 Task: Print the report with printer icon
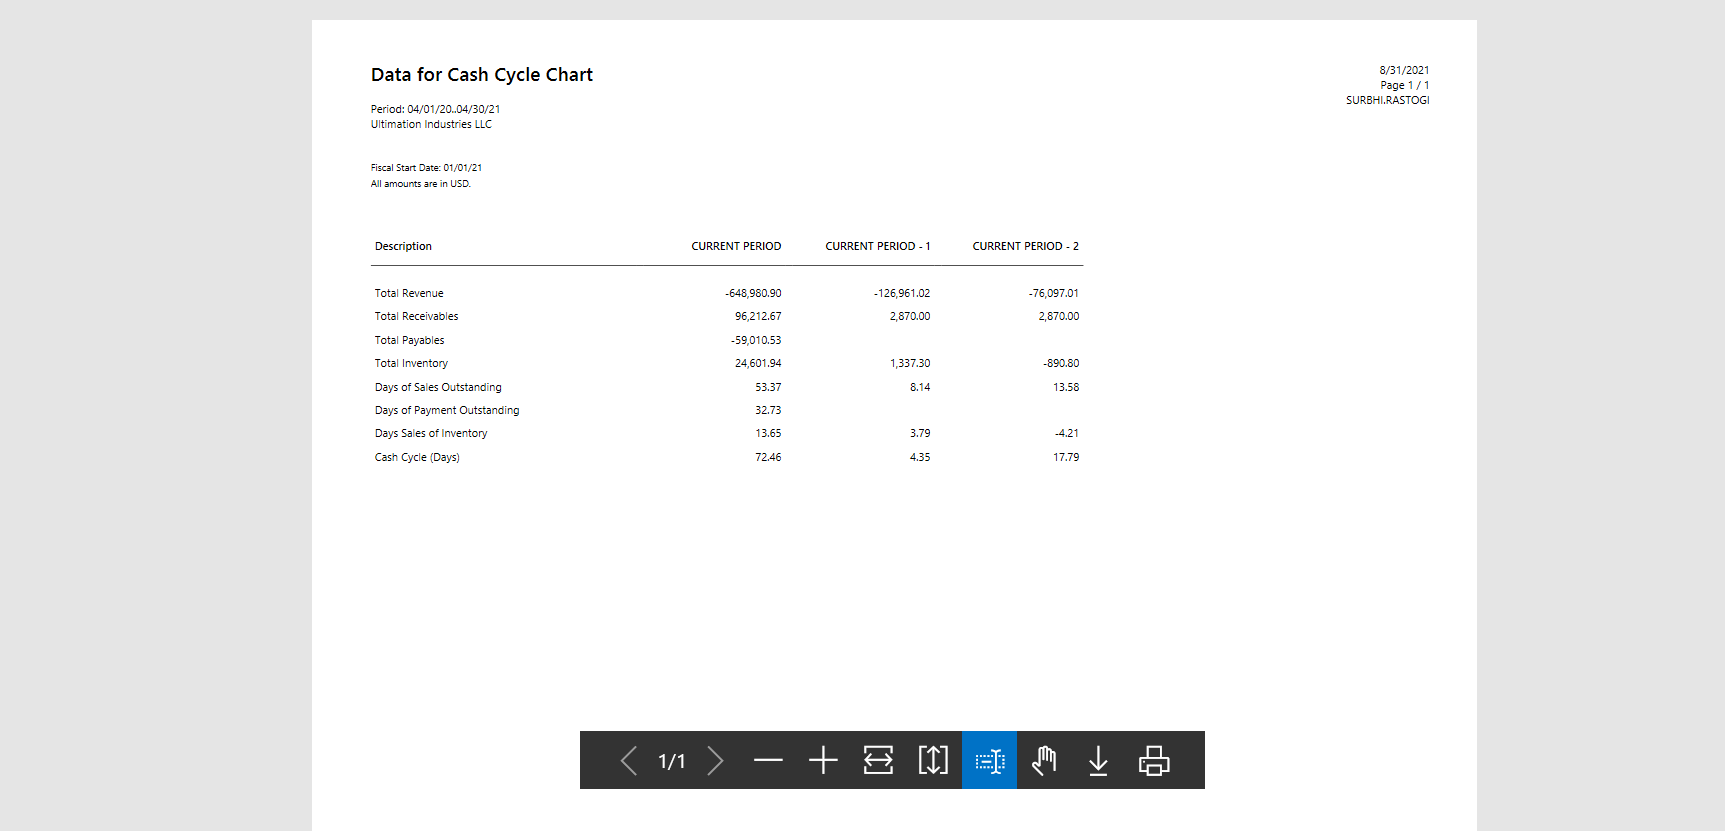[x=1154, y=761]
